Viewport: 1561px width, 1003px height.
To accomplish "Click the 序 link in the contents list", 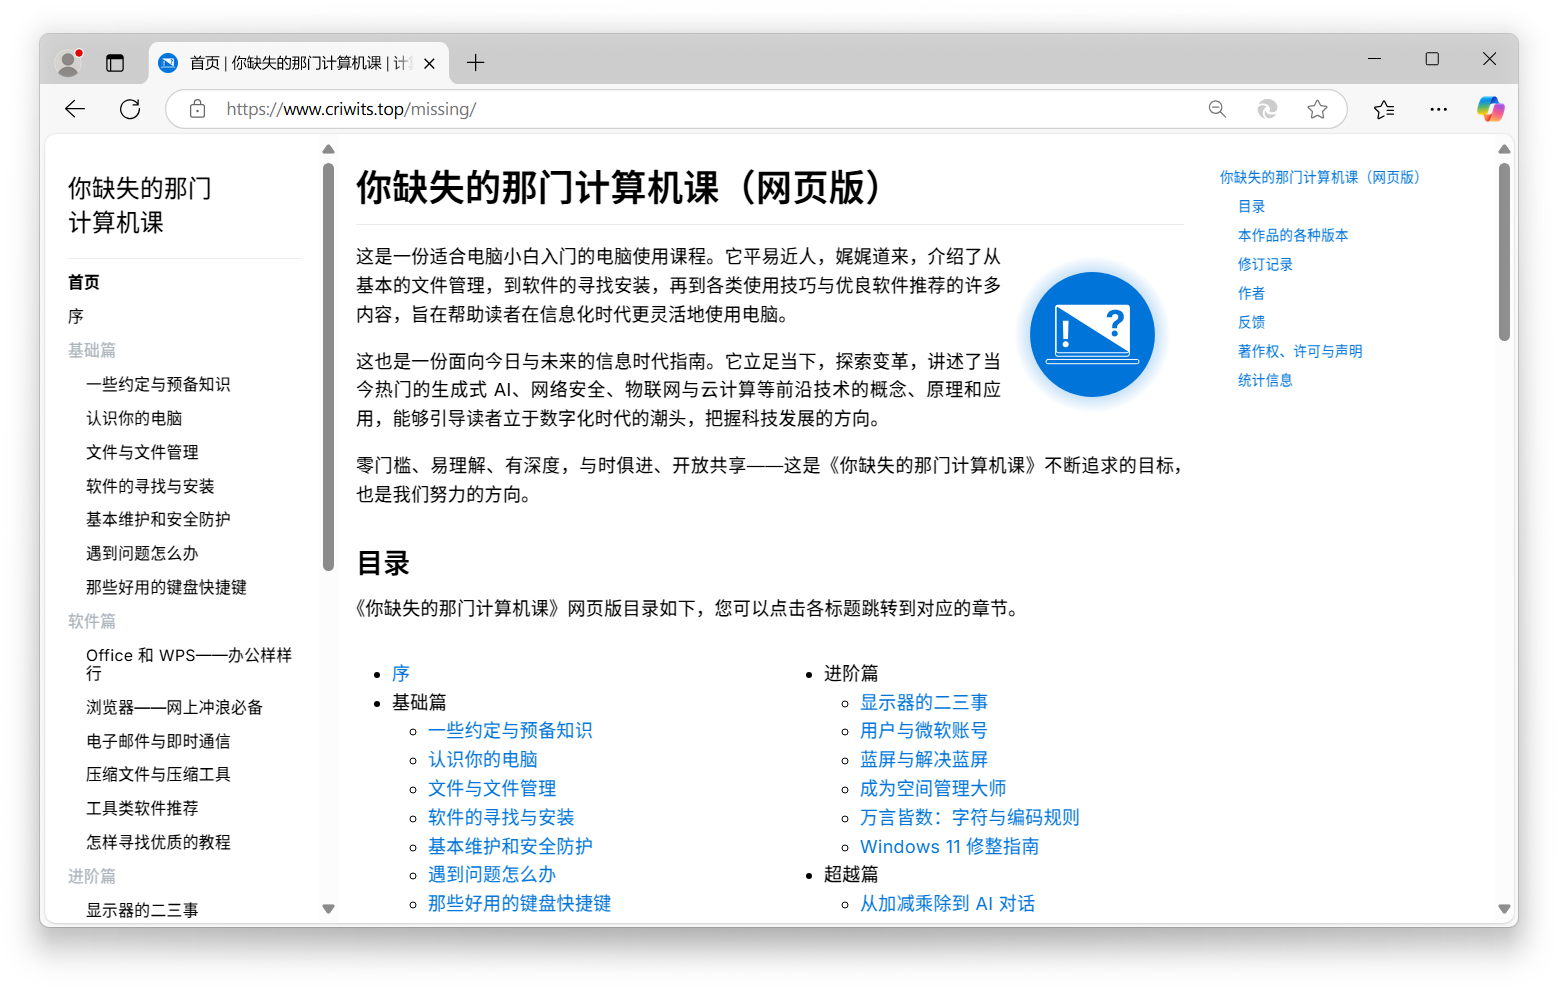I will tap(401, 673).
